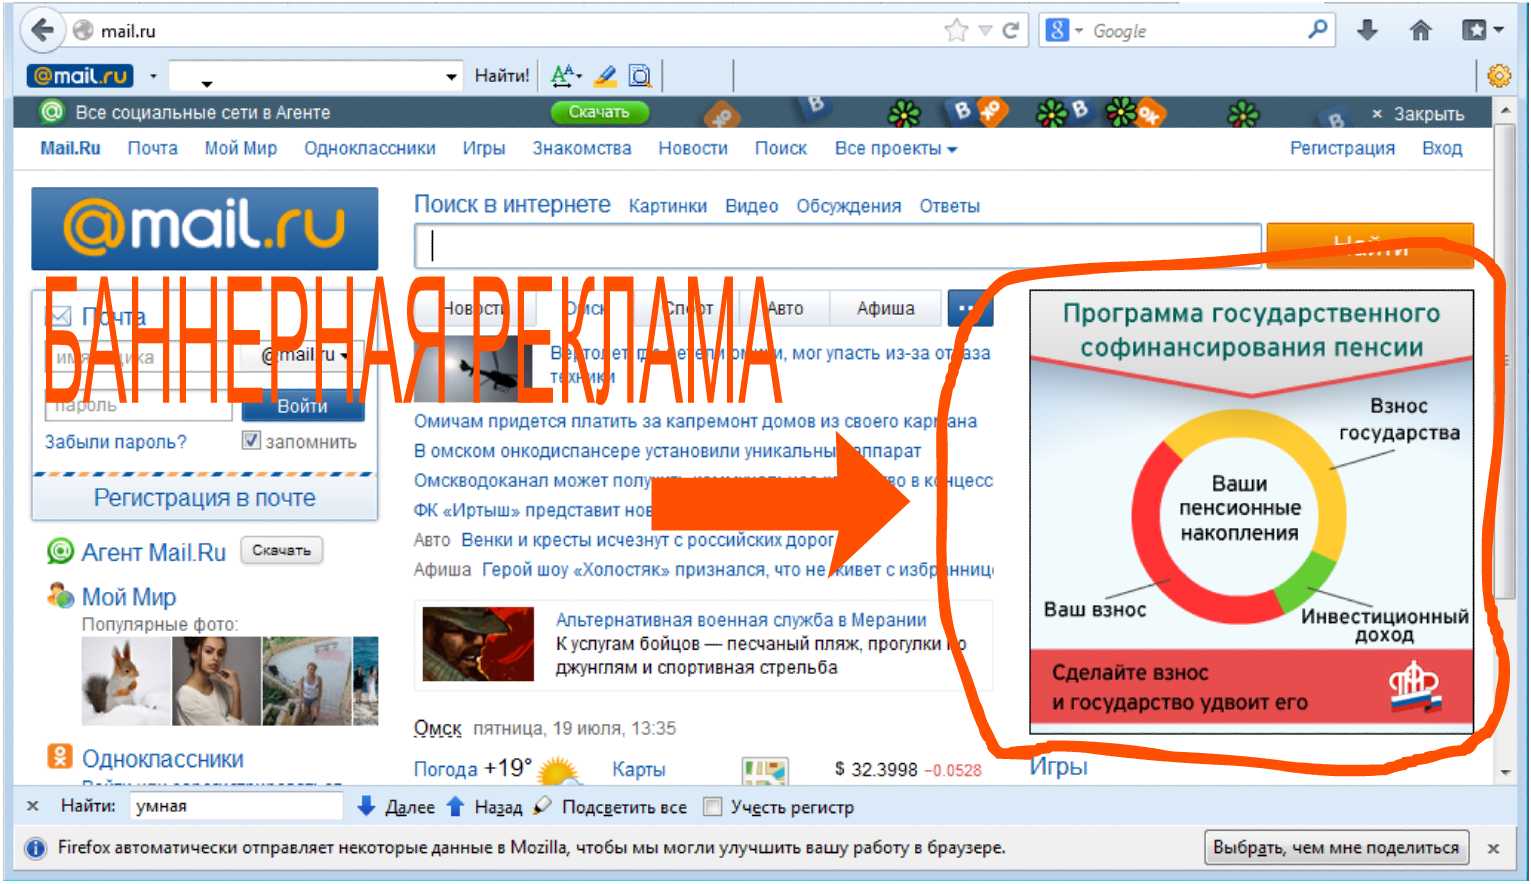This screenshot has height=884, width=1531.
Task: Go back with the browser back arrow
Action: (42, 30)
